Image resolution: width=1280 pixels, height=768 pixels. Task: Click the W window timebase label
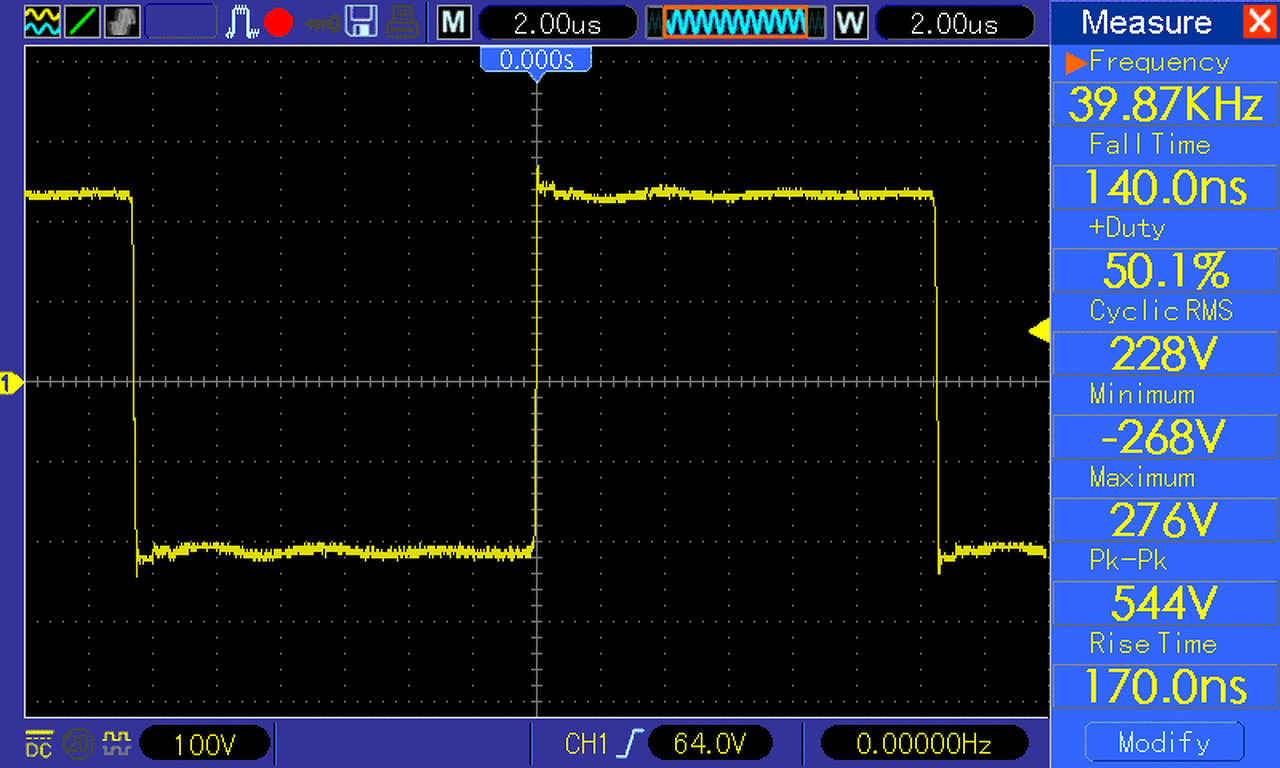(x=850, y=22)
